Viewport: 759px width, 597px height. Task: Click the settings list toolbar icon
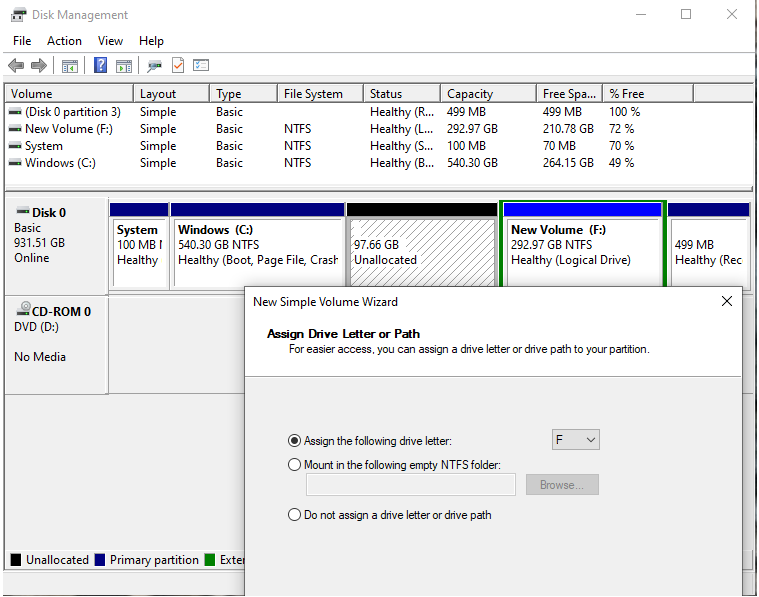coord(201,65)
